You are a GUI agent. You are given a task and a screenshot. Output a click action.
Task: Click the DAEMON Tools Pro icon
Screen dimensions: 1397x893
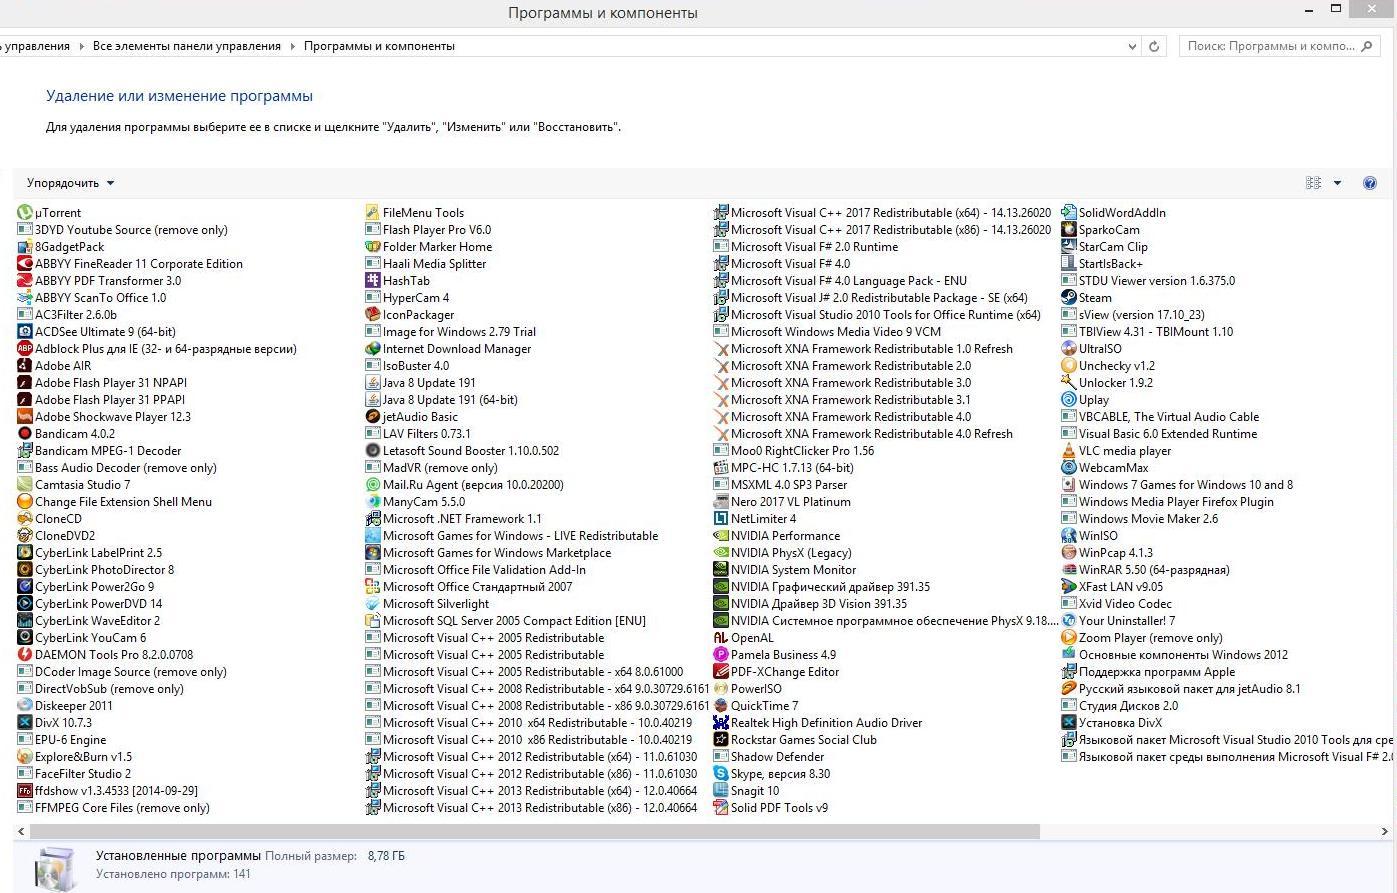click(25, 654)
